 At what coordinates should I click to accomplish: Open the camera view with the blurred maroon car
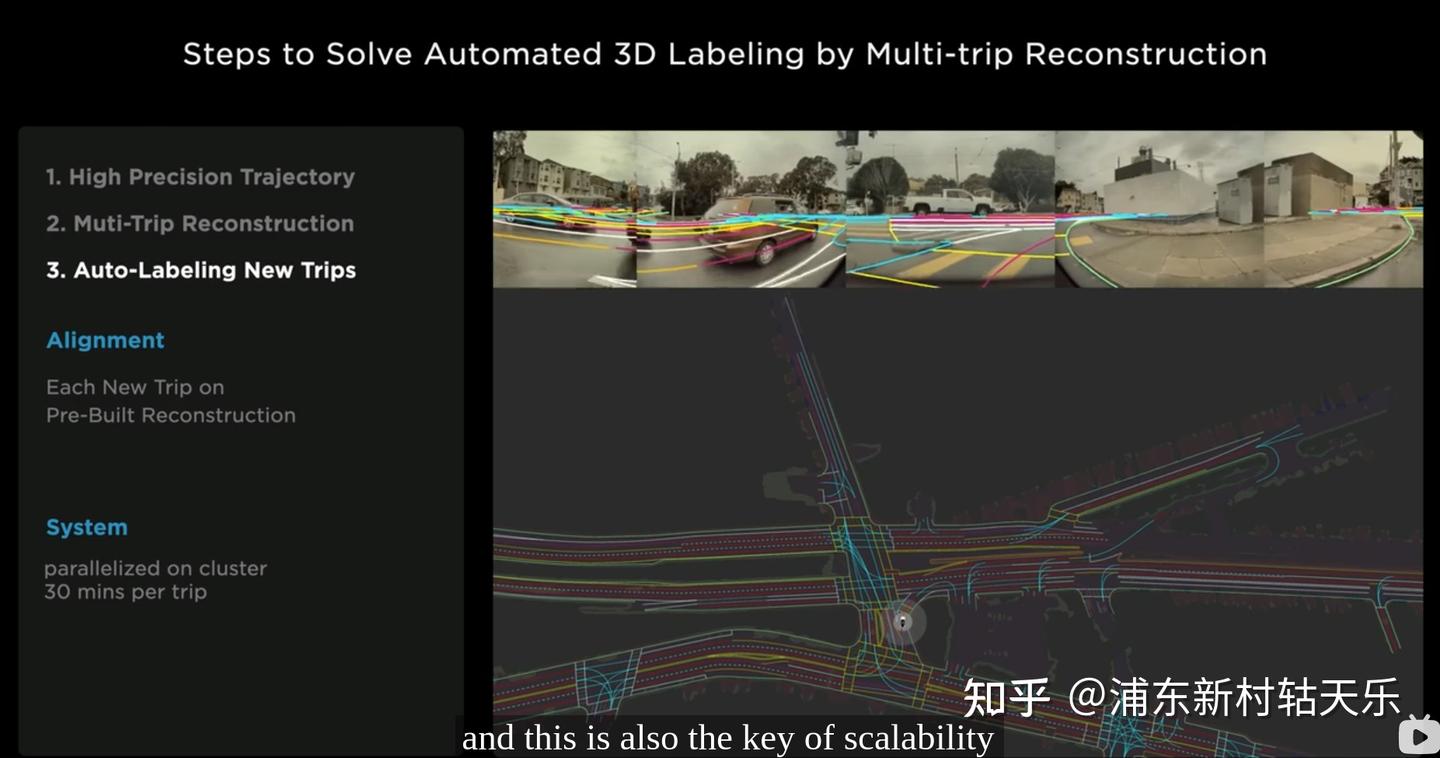coord(741,209)
